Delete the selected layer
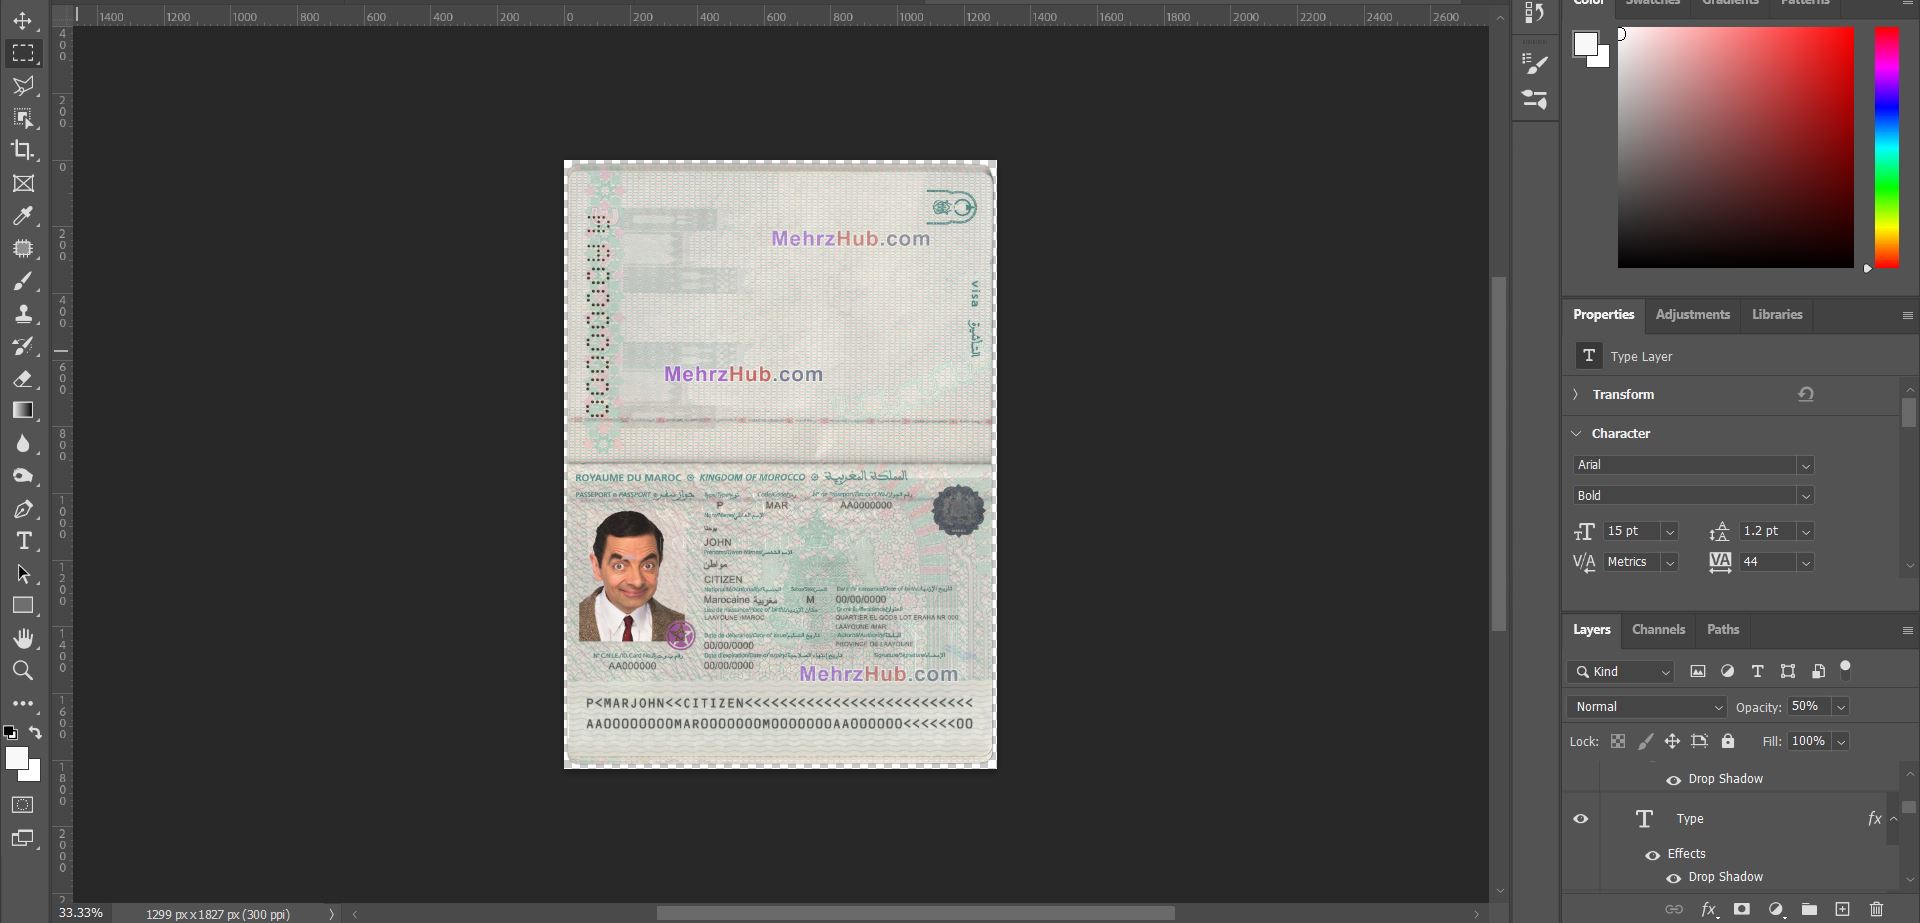The height and width of the screenshot is (923, 1920). coord(1876,909)
